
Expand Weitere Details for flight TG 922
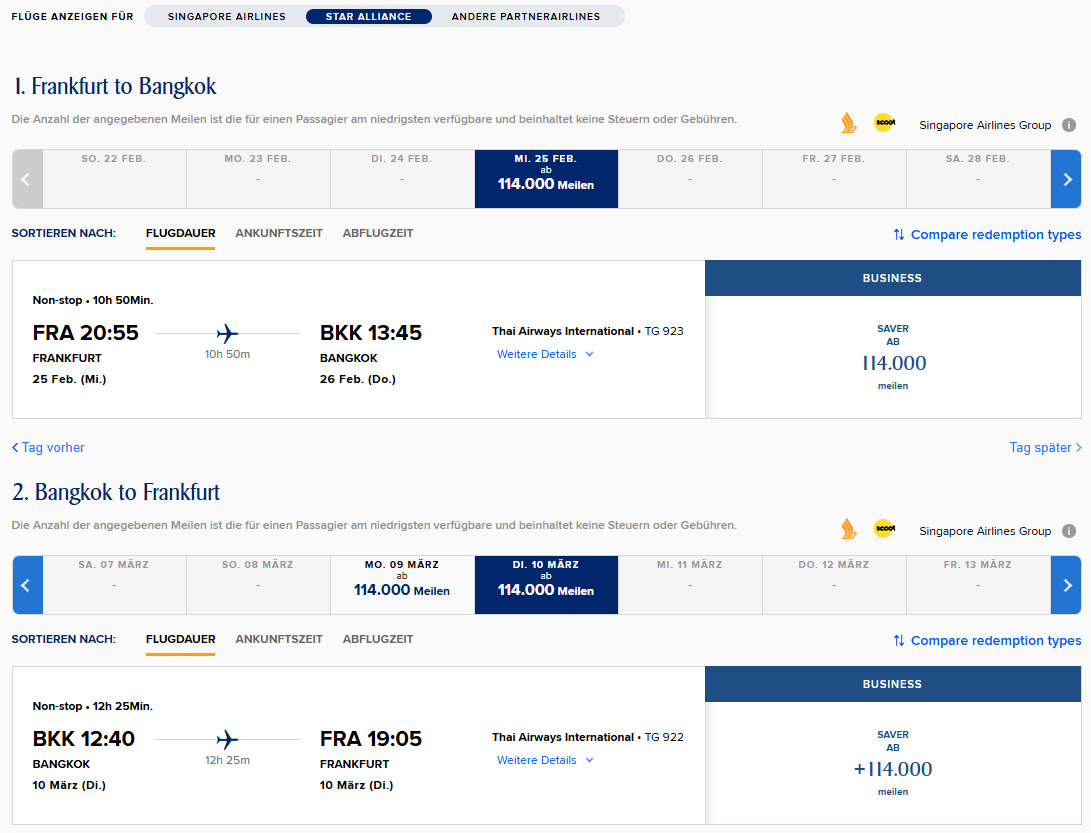[536, 760]
